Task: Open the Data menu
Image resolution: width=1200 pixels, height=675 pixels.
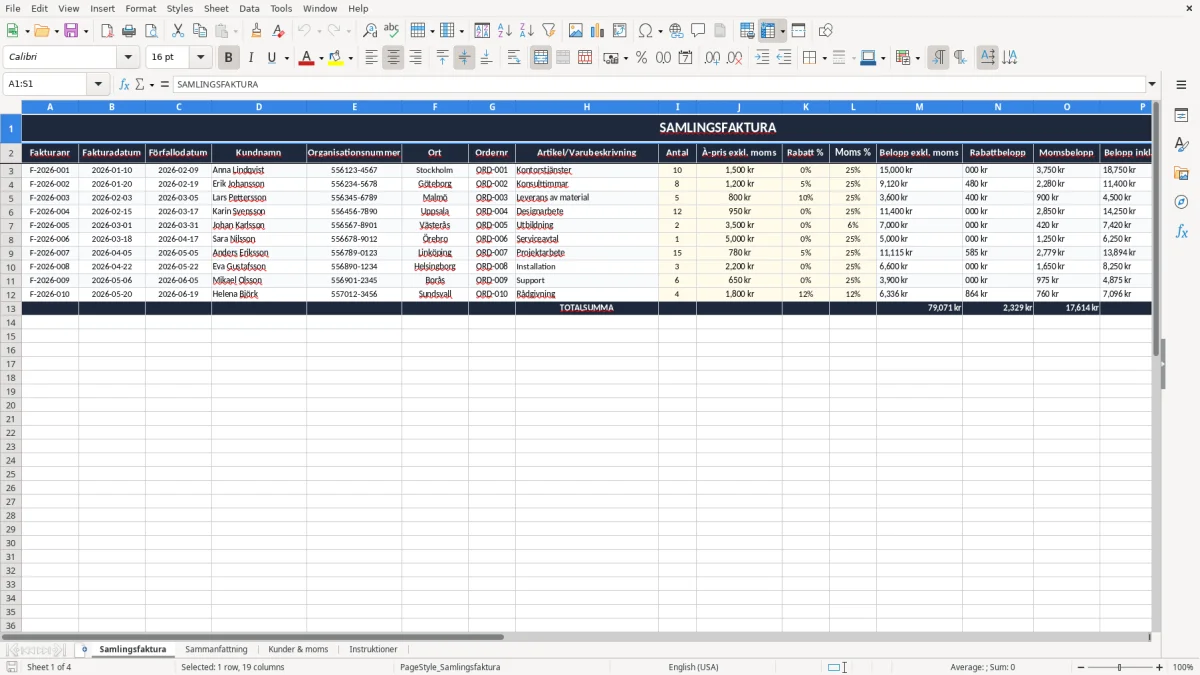Action: (x=249, y=8)
